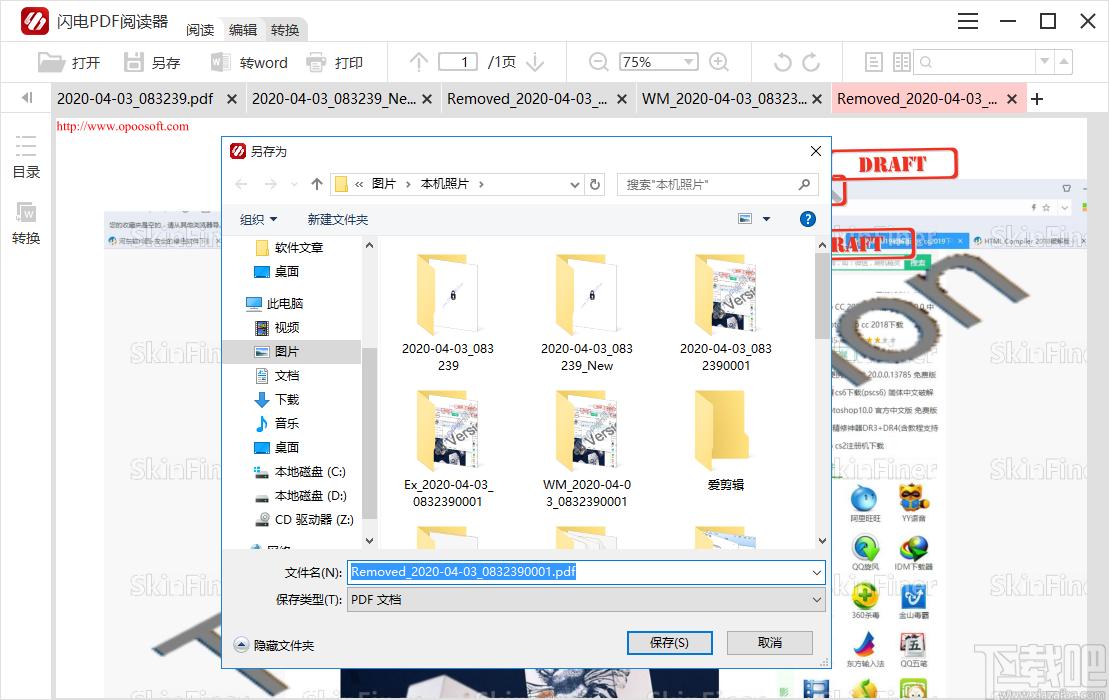Click the 搜索"本机照片" search box
Image resolution: width=1109 pixels, height=700 pixels.
point(717,184)
